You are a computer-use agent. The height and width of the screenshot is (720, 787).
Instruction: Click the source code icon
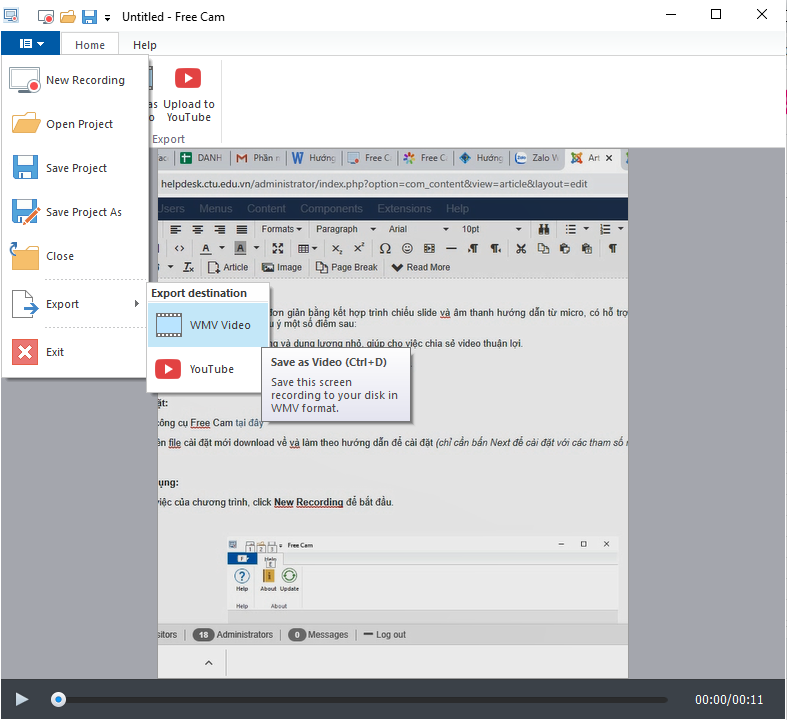pyautogui.click(x=179, y=248)
